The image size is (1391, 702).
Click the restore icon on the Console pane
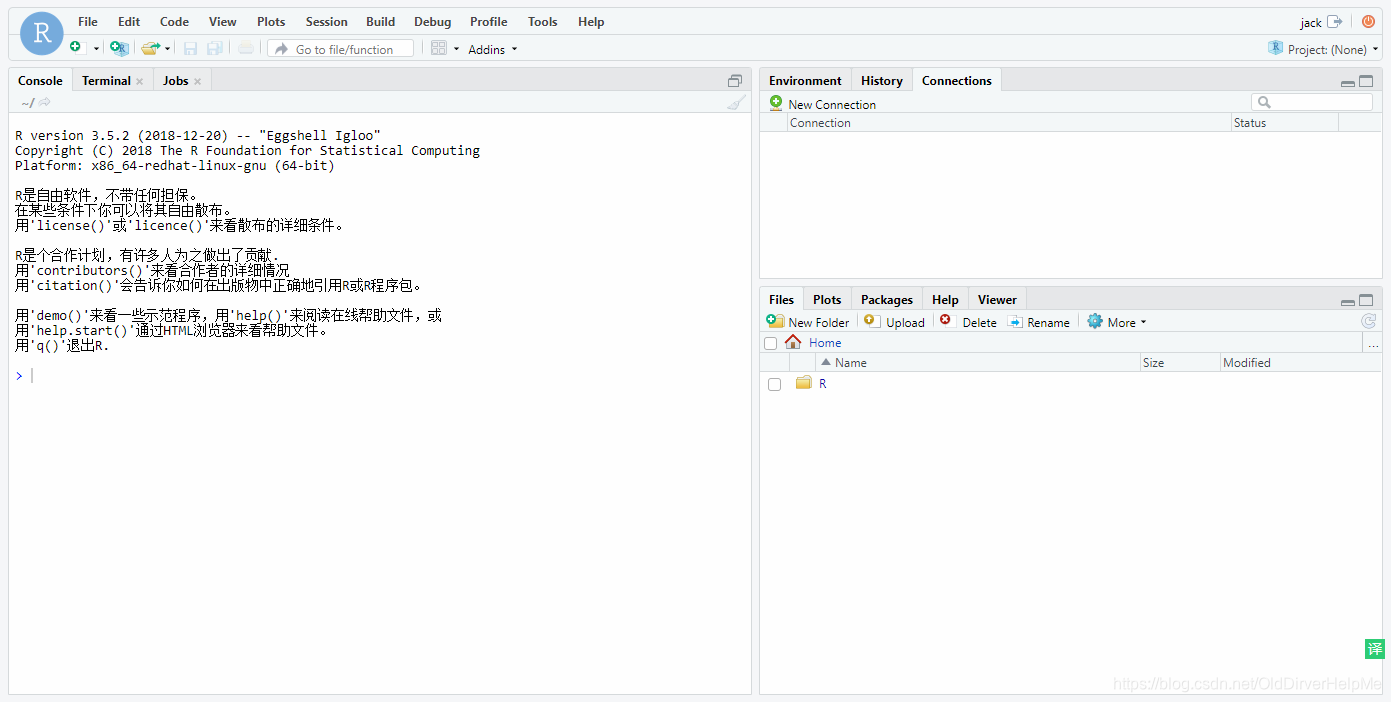coord(735,81)
